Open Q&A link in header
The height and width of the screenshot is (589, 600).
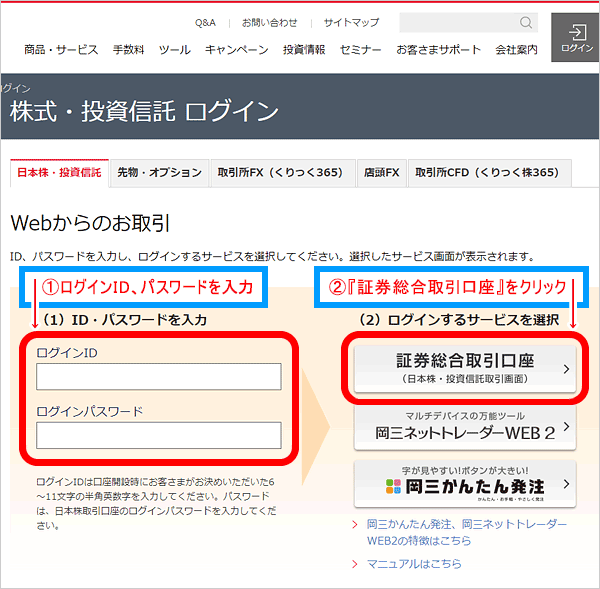pos(205,23)
